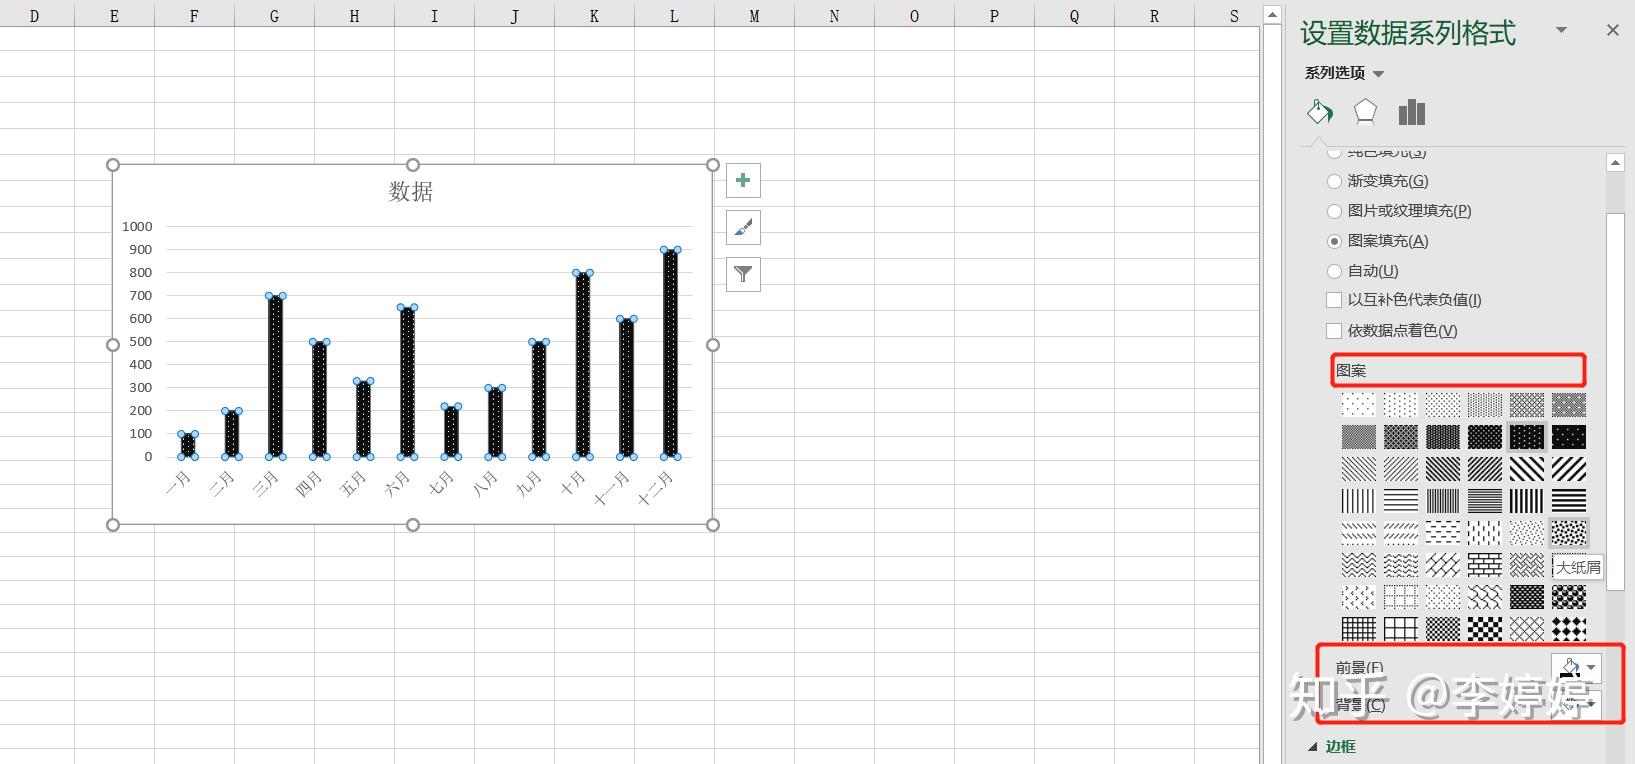Select the horizontal brick pattern
This screenshot has height=764, width=1635.
[1485, 565]
